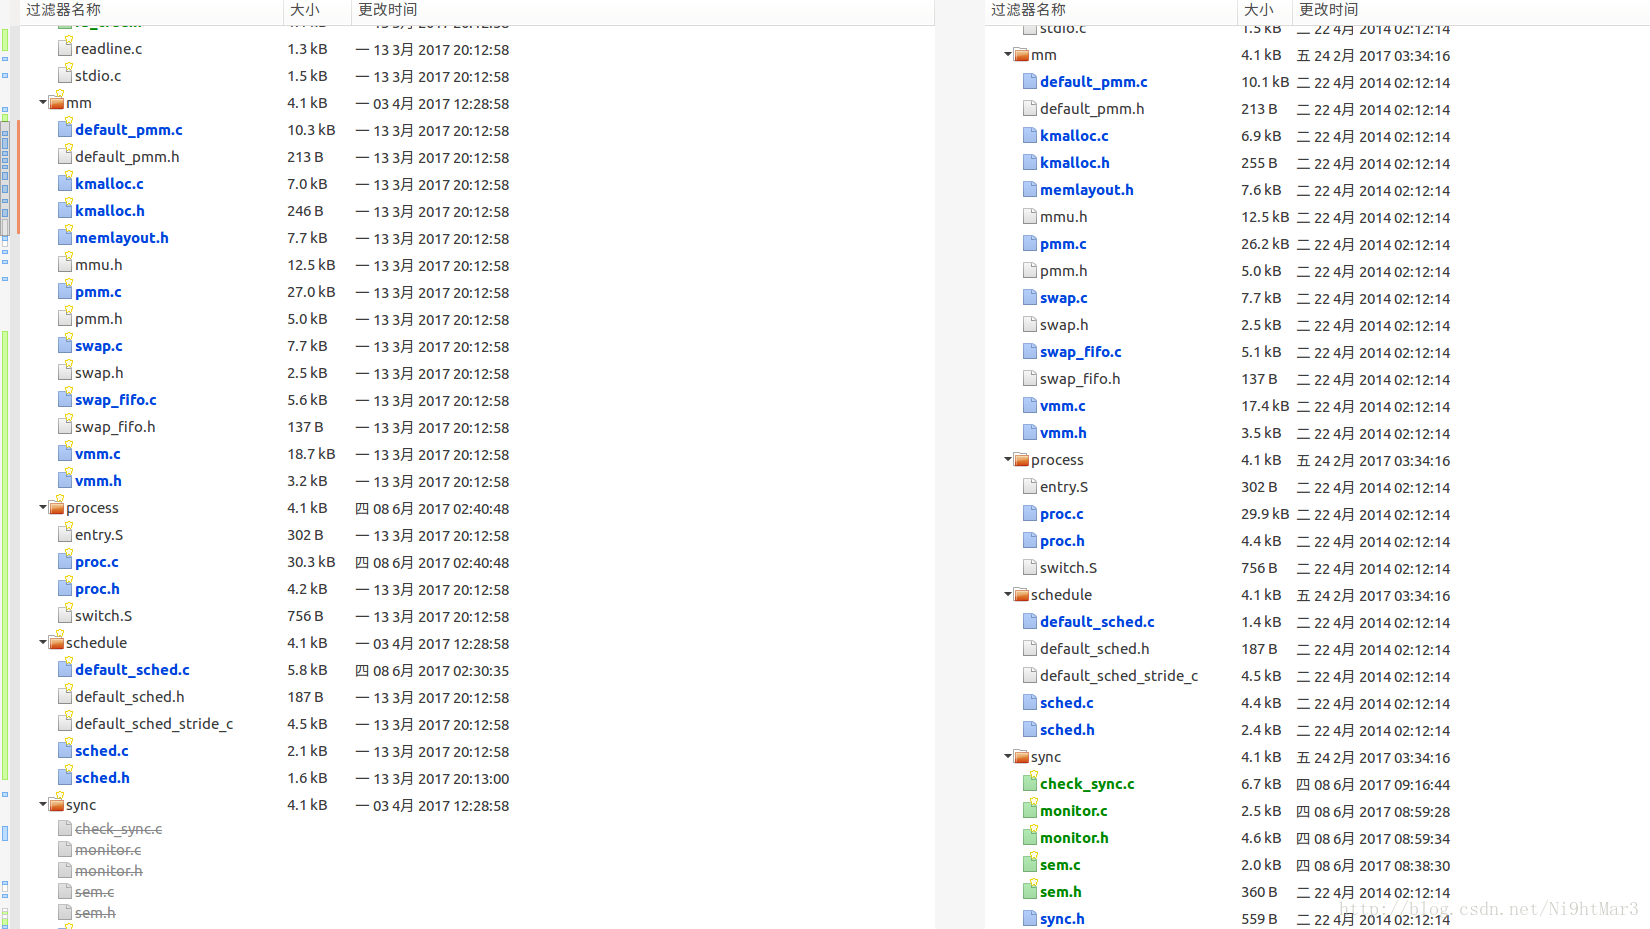Click right pane check_sync.c green file icon
The width and height of the screenshot is (1650, 929).
point(1030,782)
